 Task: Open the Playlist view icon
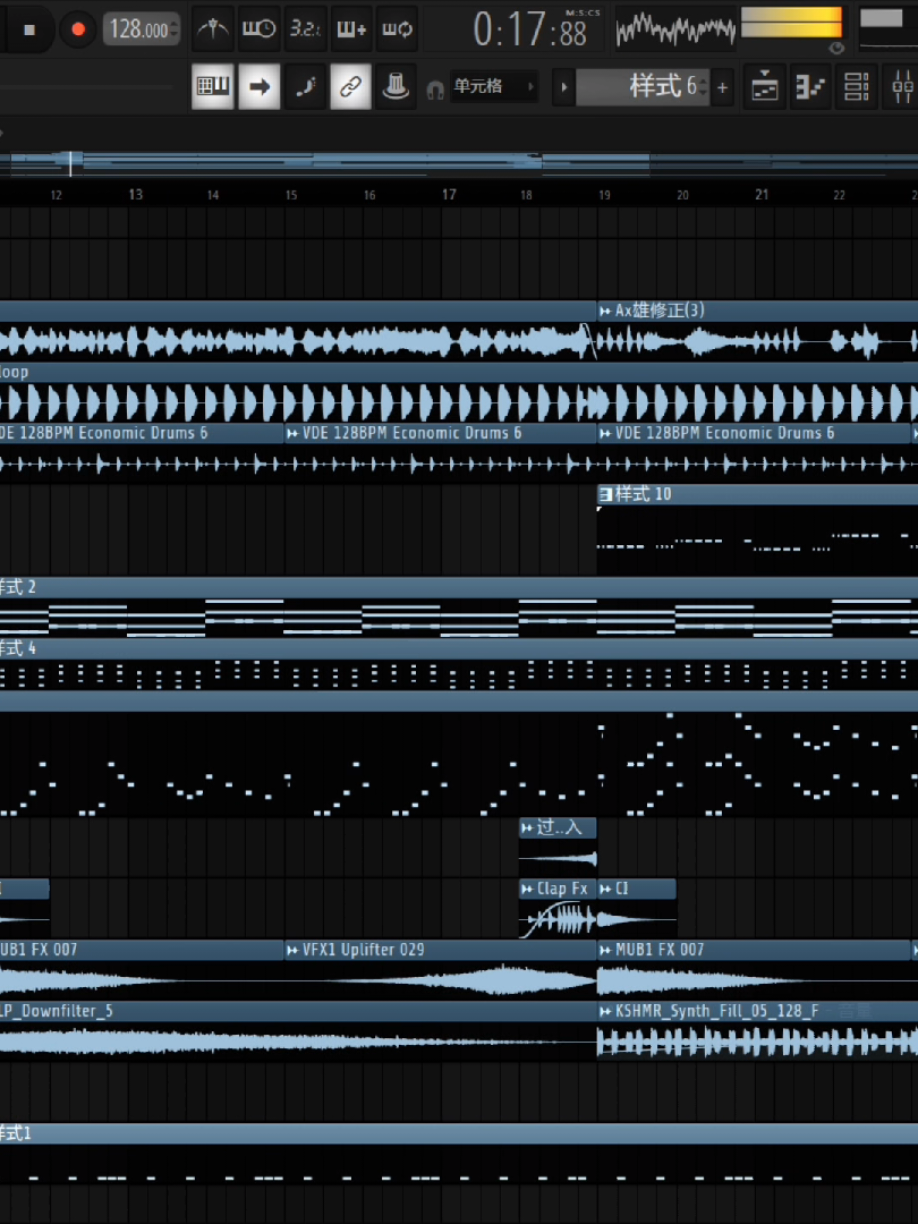[765, 87]
